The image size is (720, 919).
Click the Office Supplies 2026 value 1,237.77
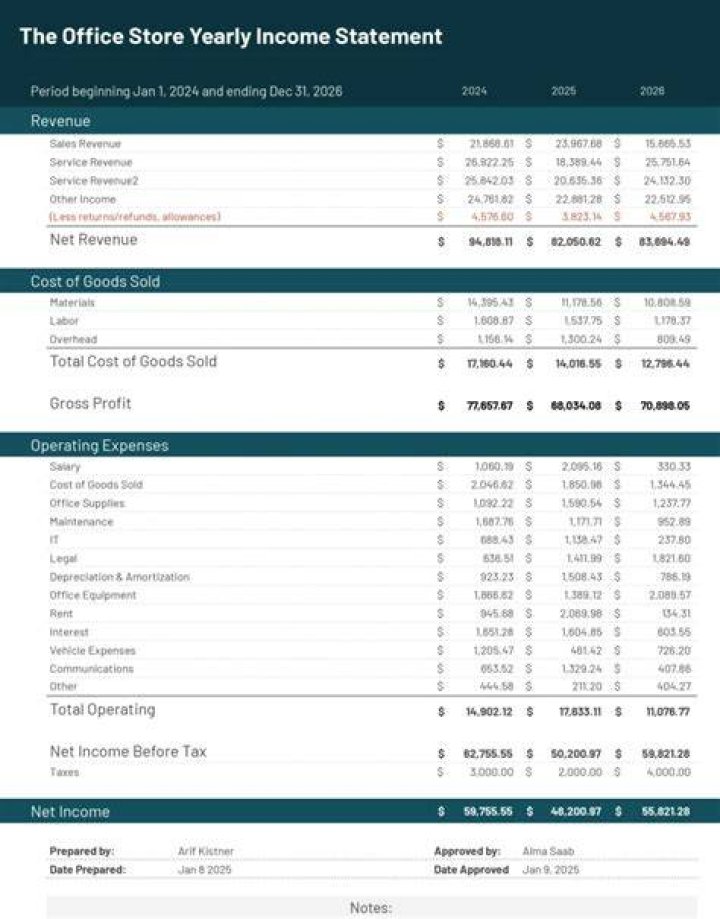671,503
